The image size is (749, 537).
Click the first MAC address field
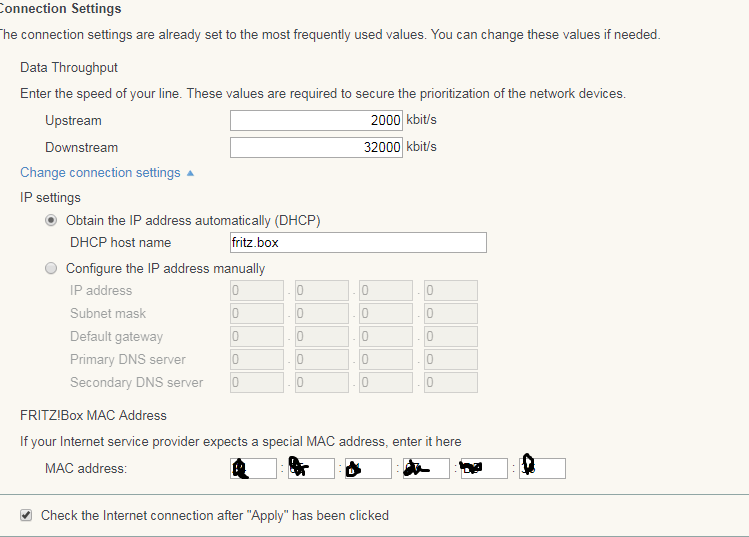(253, 468)
